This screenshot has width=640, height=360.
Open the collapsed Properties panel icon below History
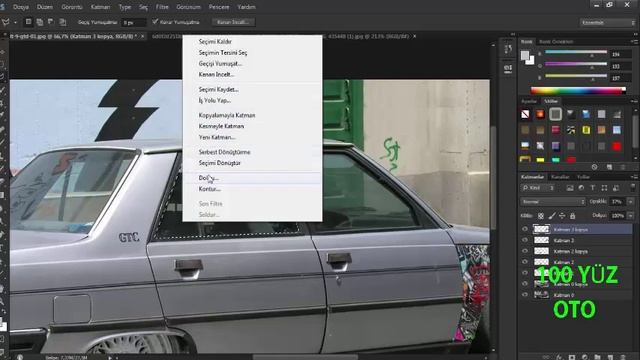(508, 68)
